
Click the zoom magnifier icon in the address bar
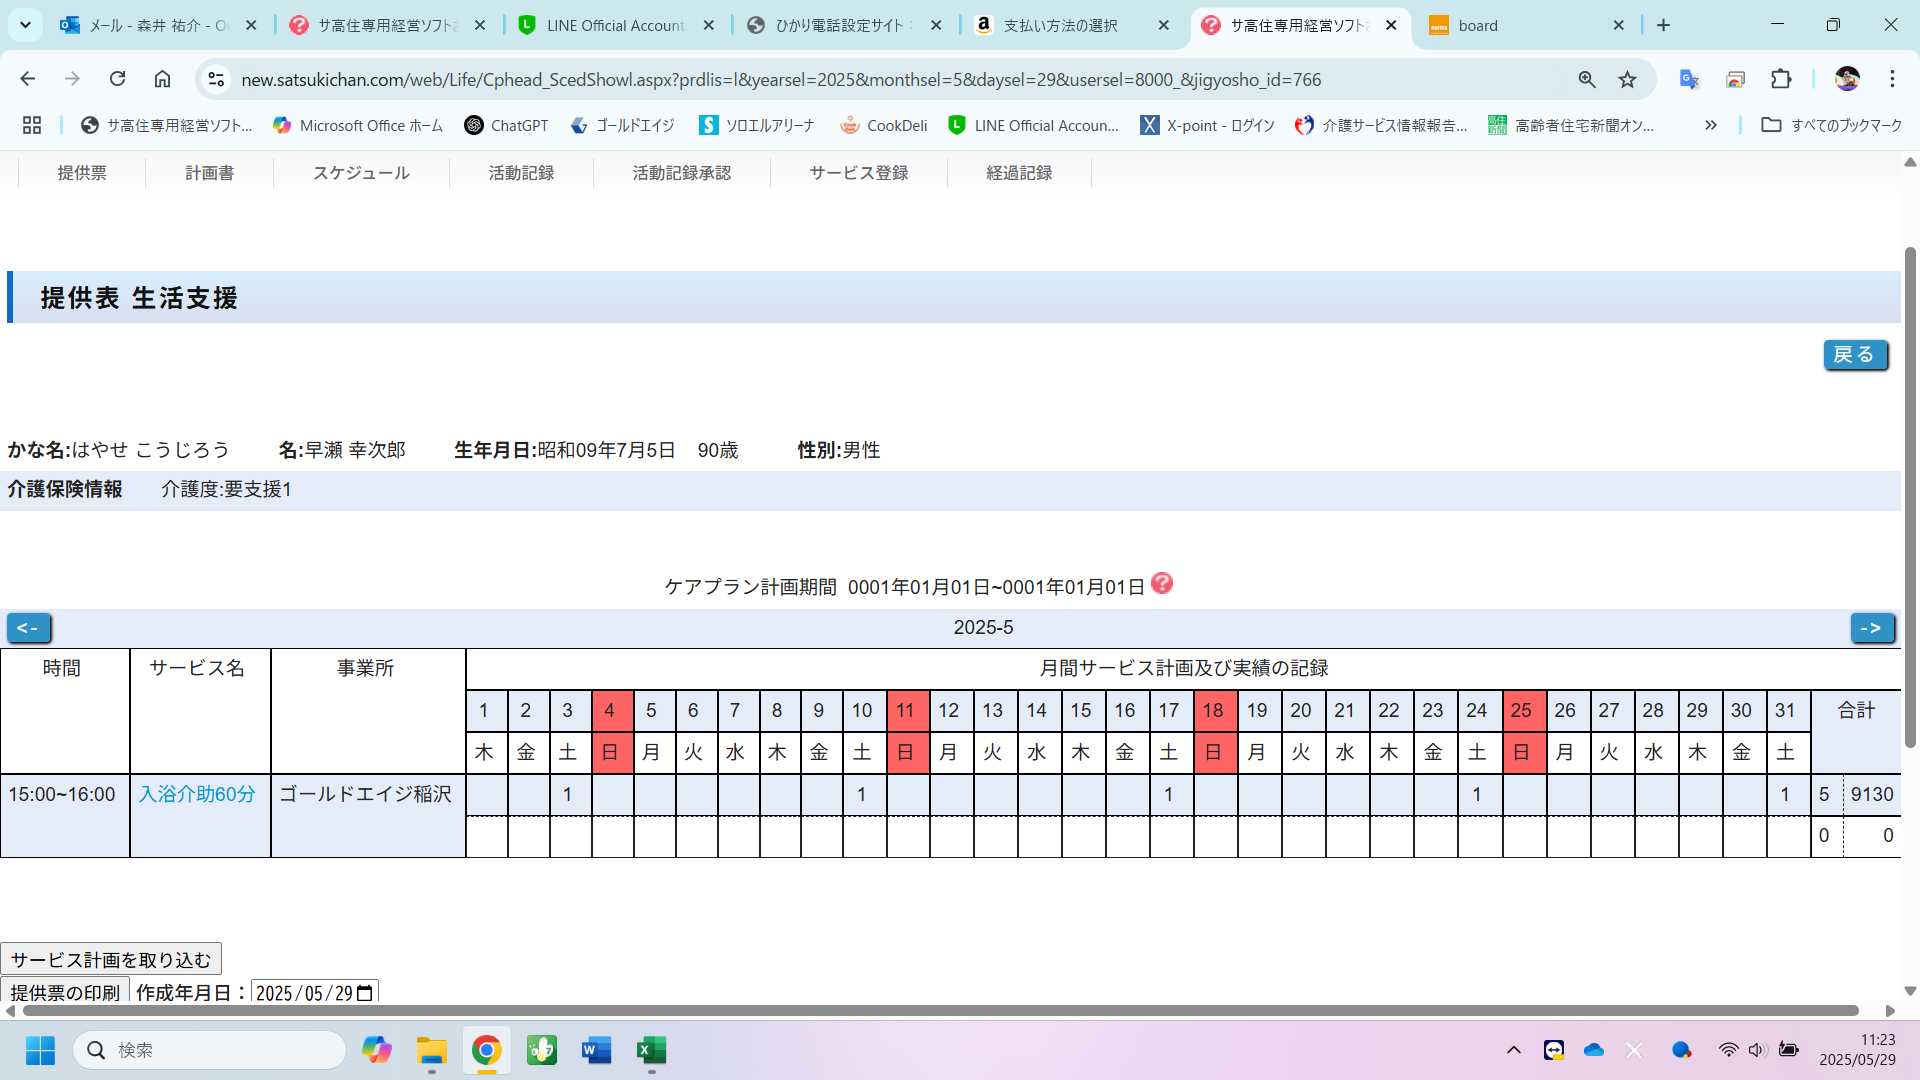pyautogui.click(x=1587, y=79)
